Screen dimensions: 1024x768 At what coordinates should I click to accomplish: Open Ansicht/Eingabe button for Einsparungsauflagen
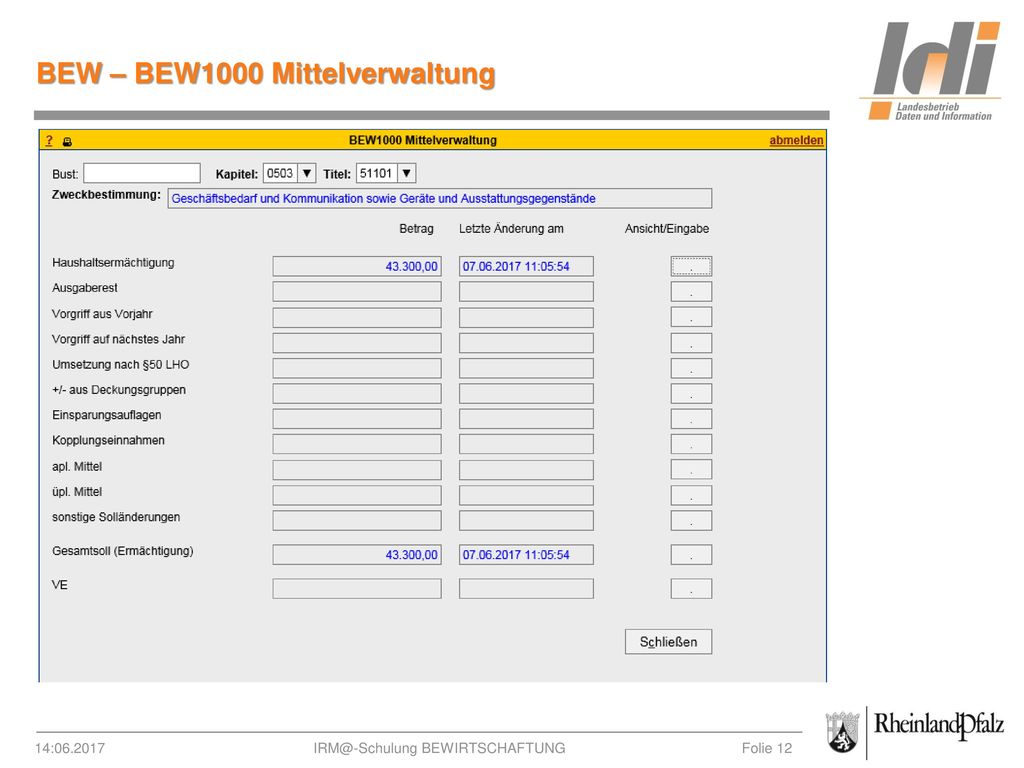coord(691,419)
